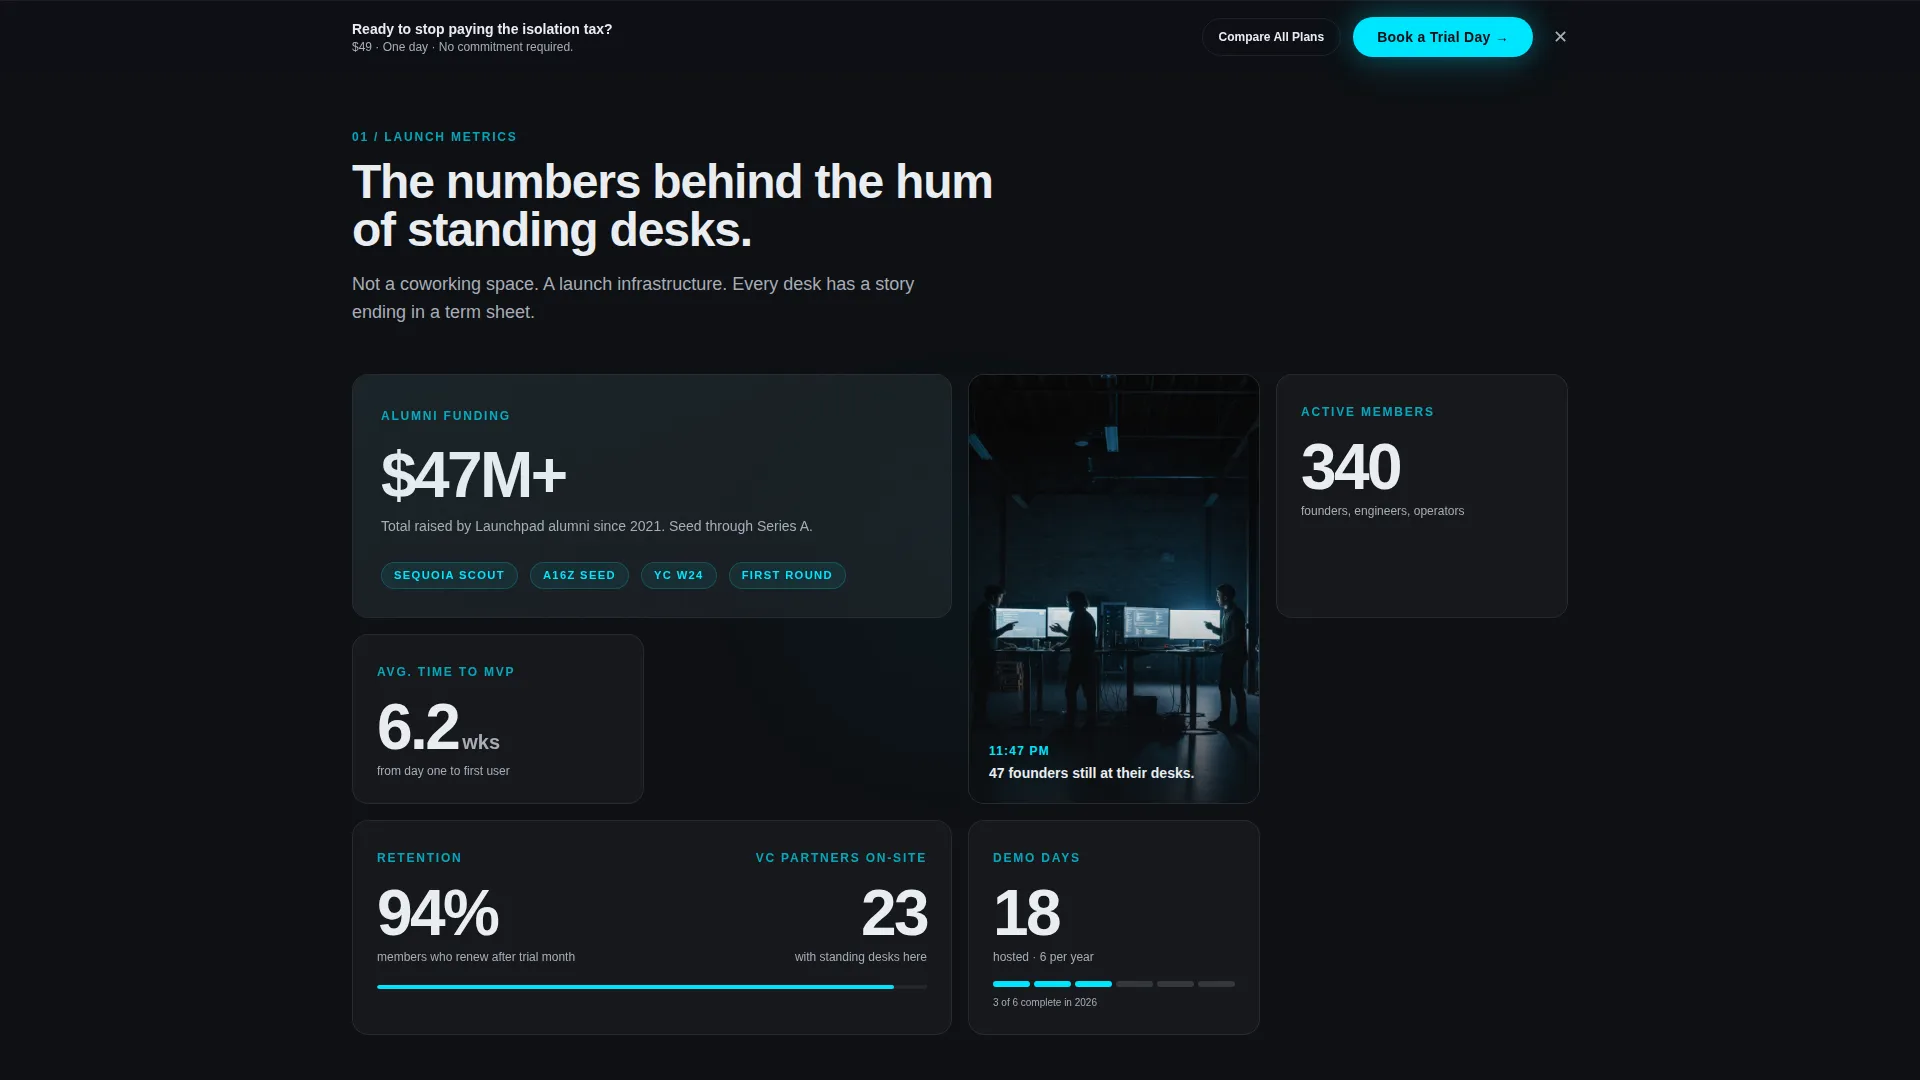Image resolution: width=1920 pixels, height=1080 pixels.
Task: Click the ACTIVE MEMBERS label
Action: coord(1367,412)
